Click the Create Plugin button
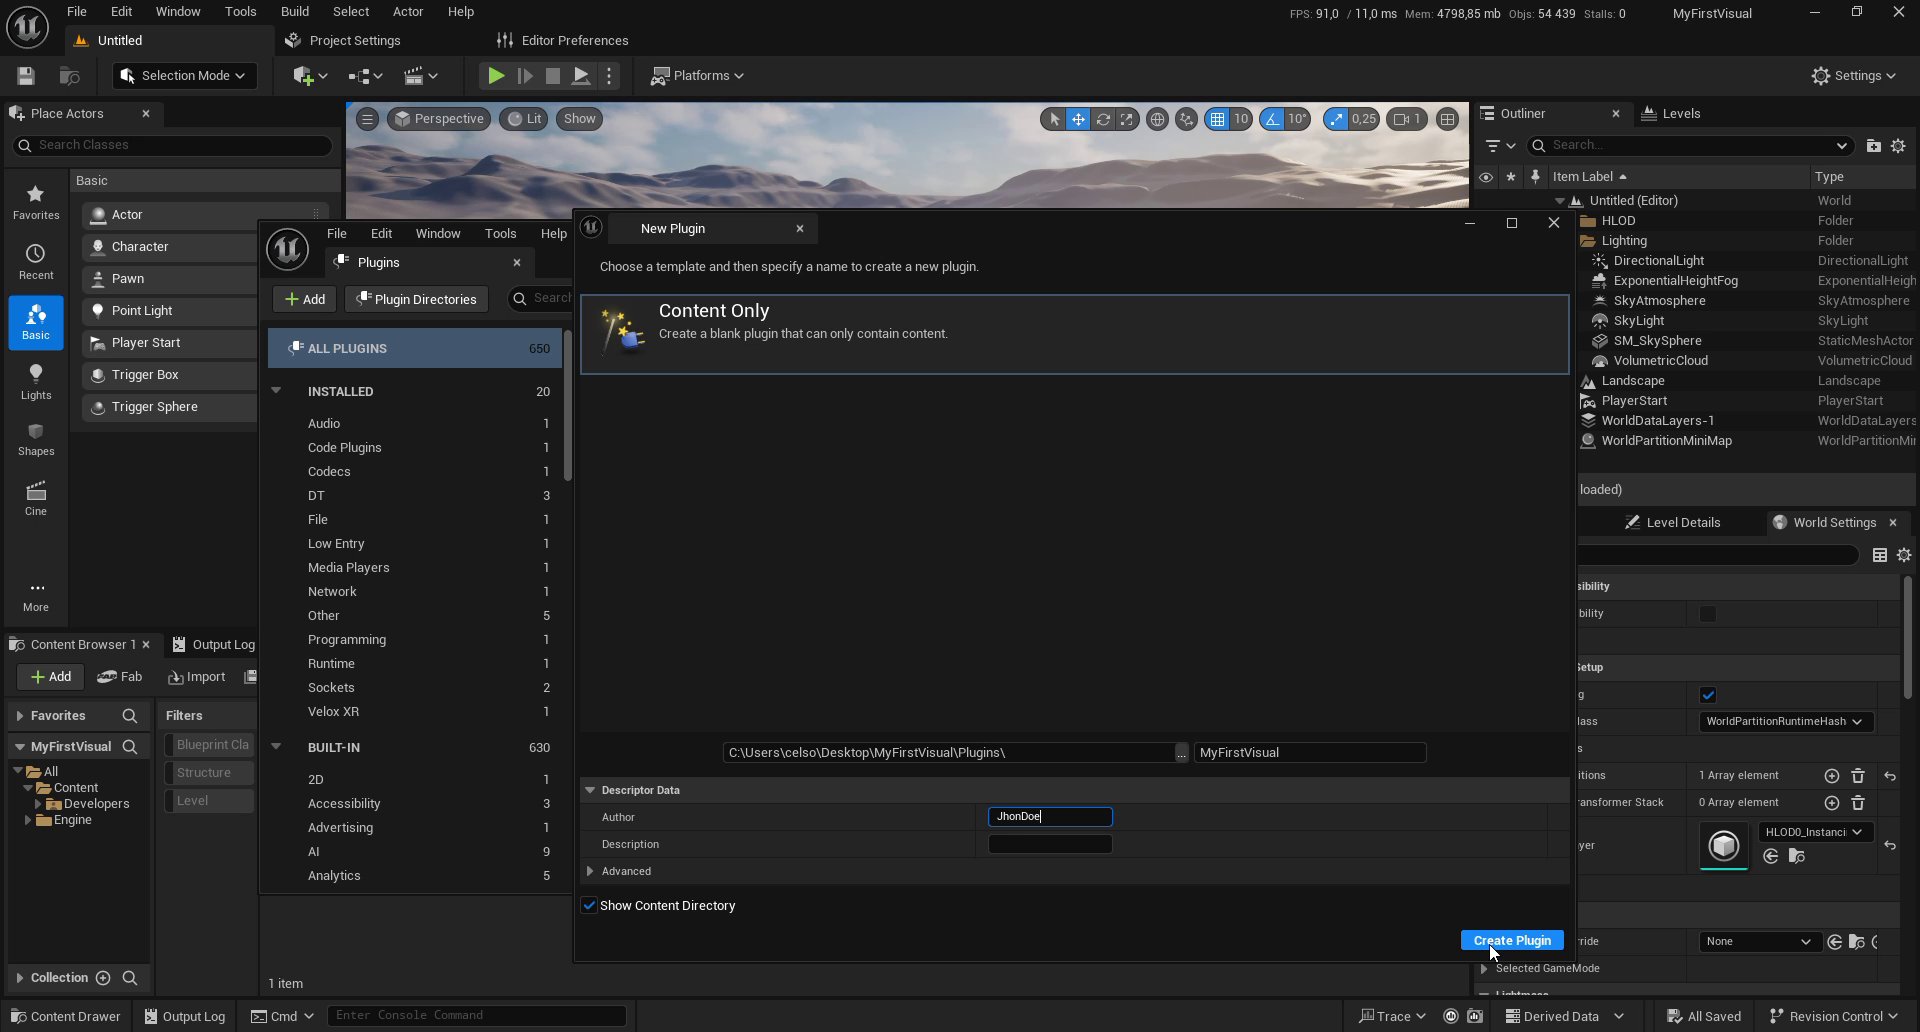The image size is (1920, 1032). pyautogui.click(x=1511, y=941)
